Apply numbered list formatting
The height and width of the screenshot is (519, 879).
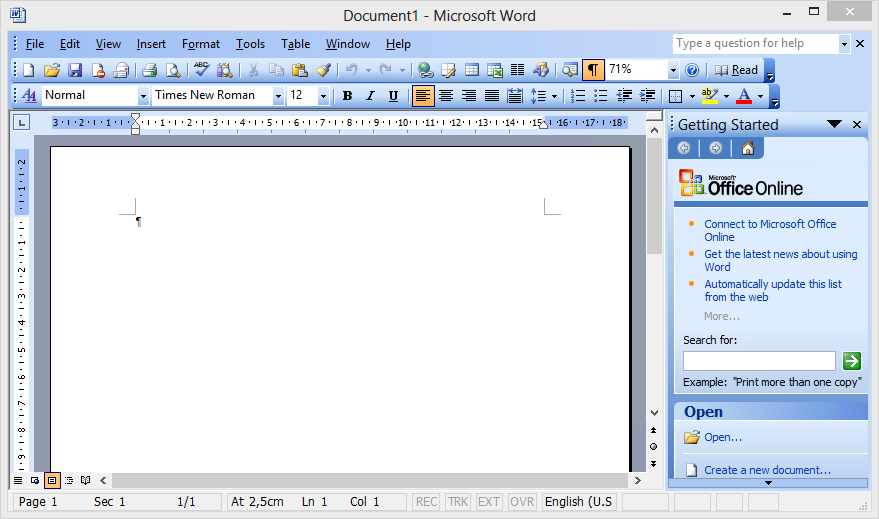[x=577, y=96]
